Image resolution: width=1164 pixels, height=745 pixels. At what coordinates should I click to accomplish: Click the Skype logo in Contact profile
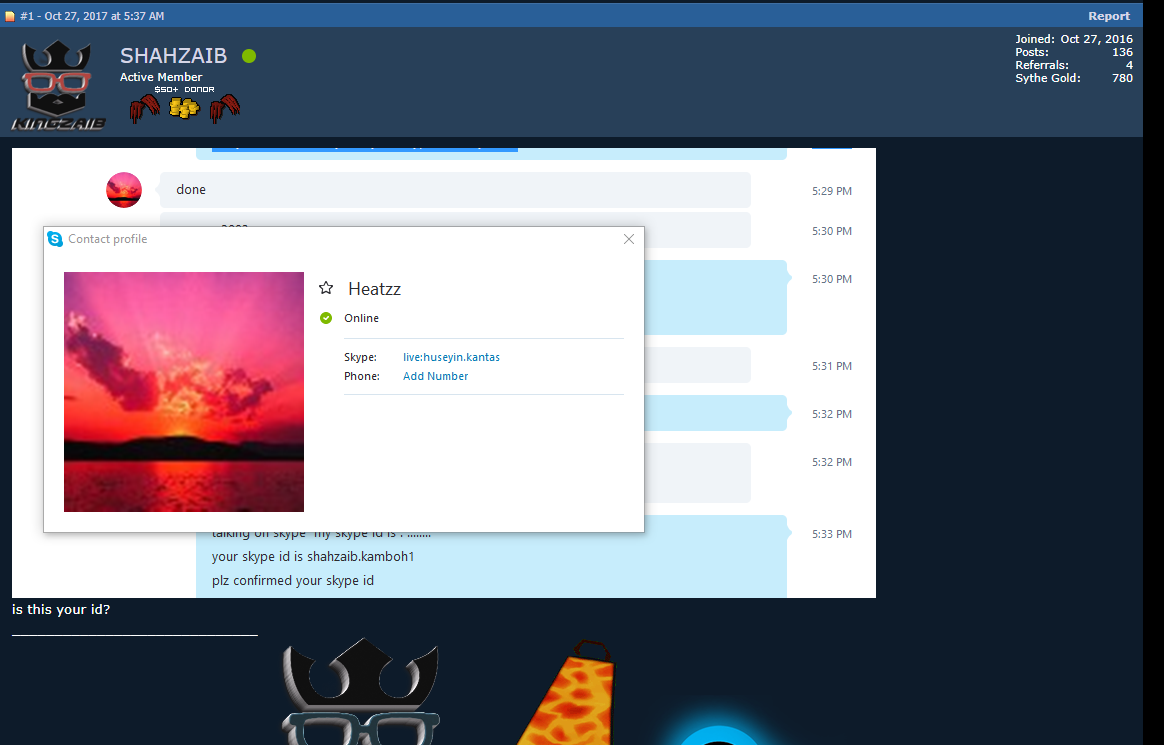(55, 239)
